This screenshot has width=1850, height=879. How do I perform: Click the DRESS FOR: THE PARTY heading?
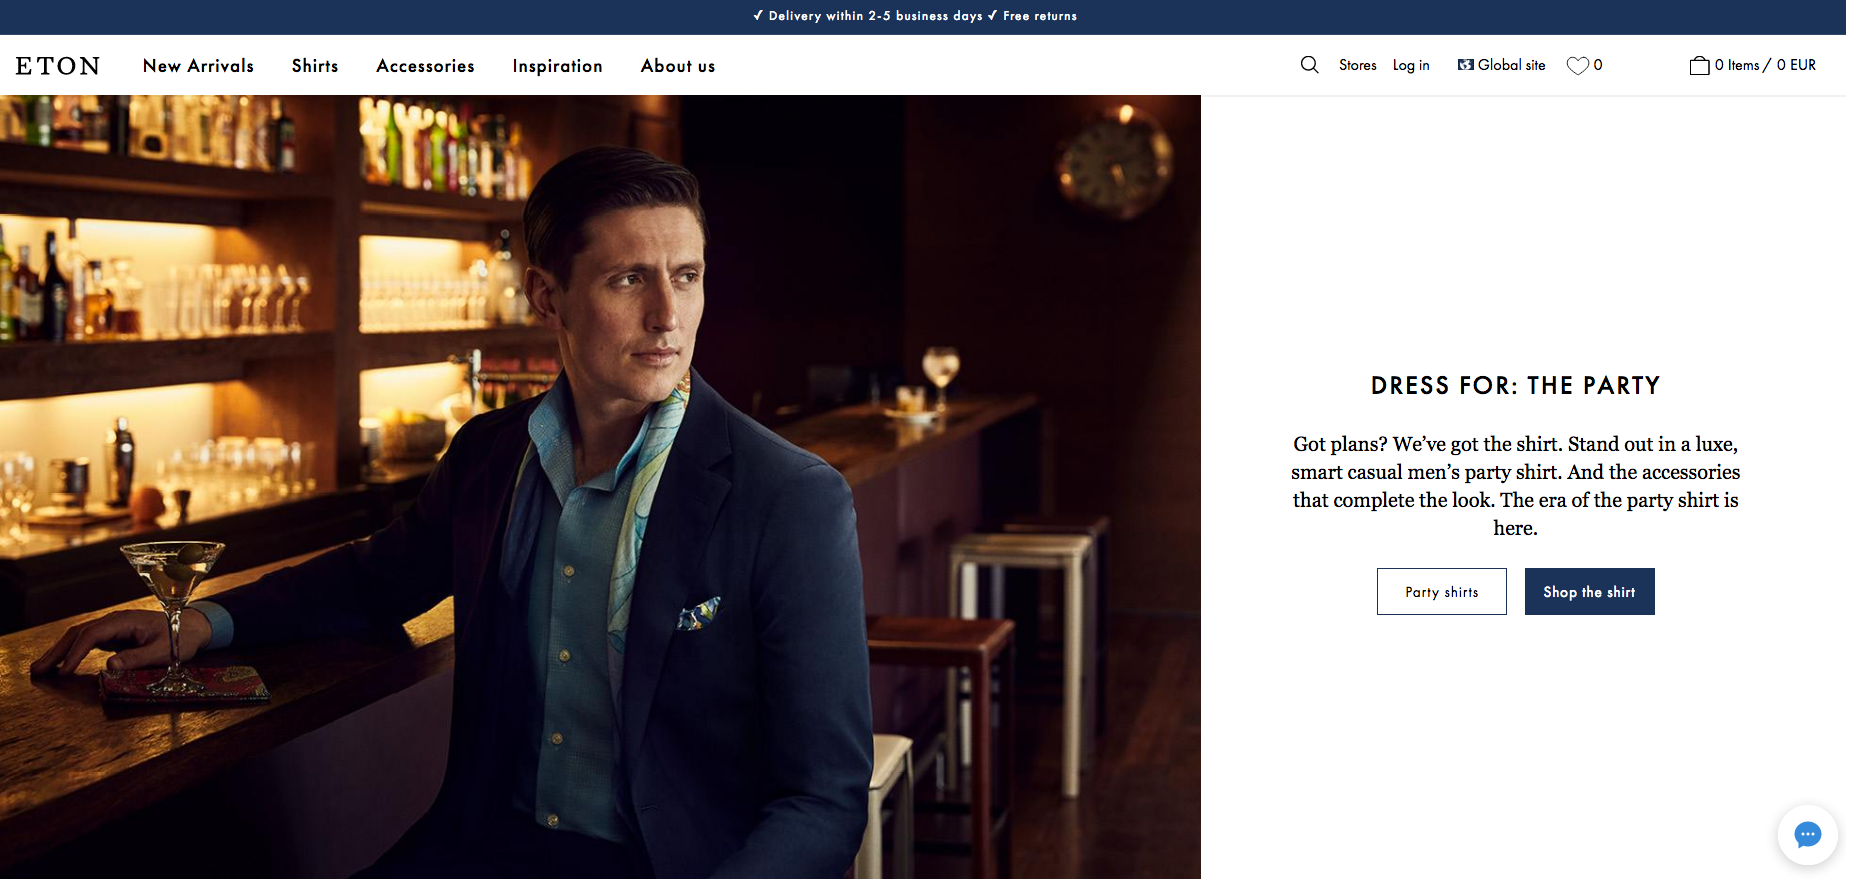1515,386
